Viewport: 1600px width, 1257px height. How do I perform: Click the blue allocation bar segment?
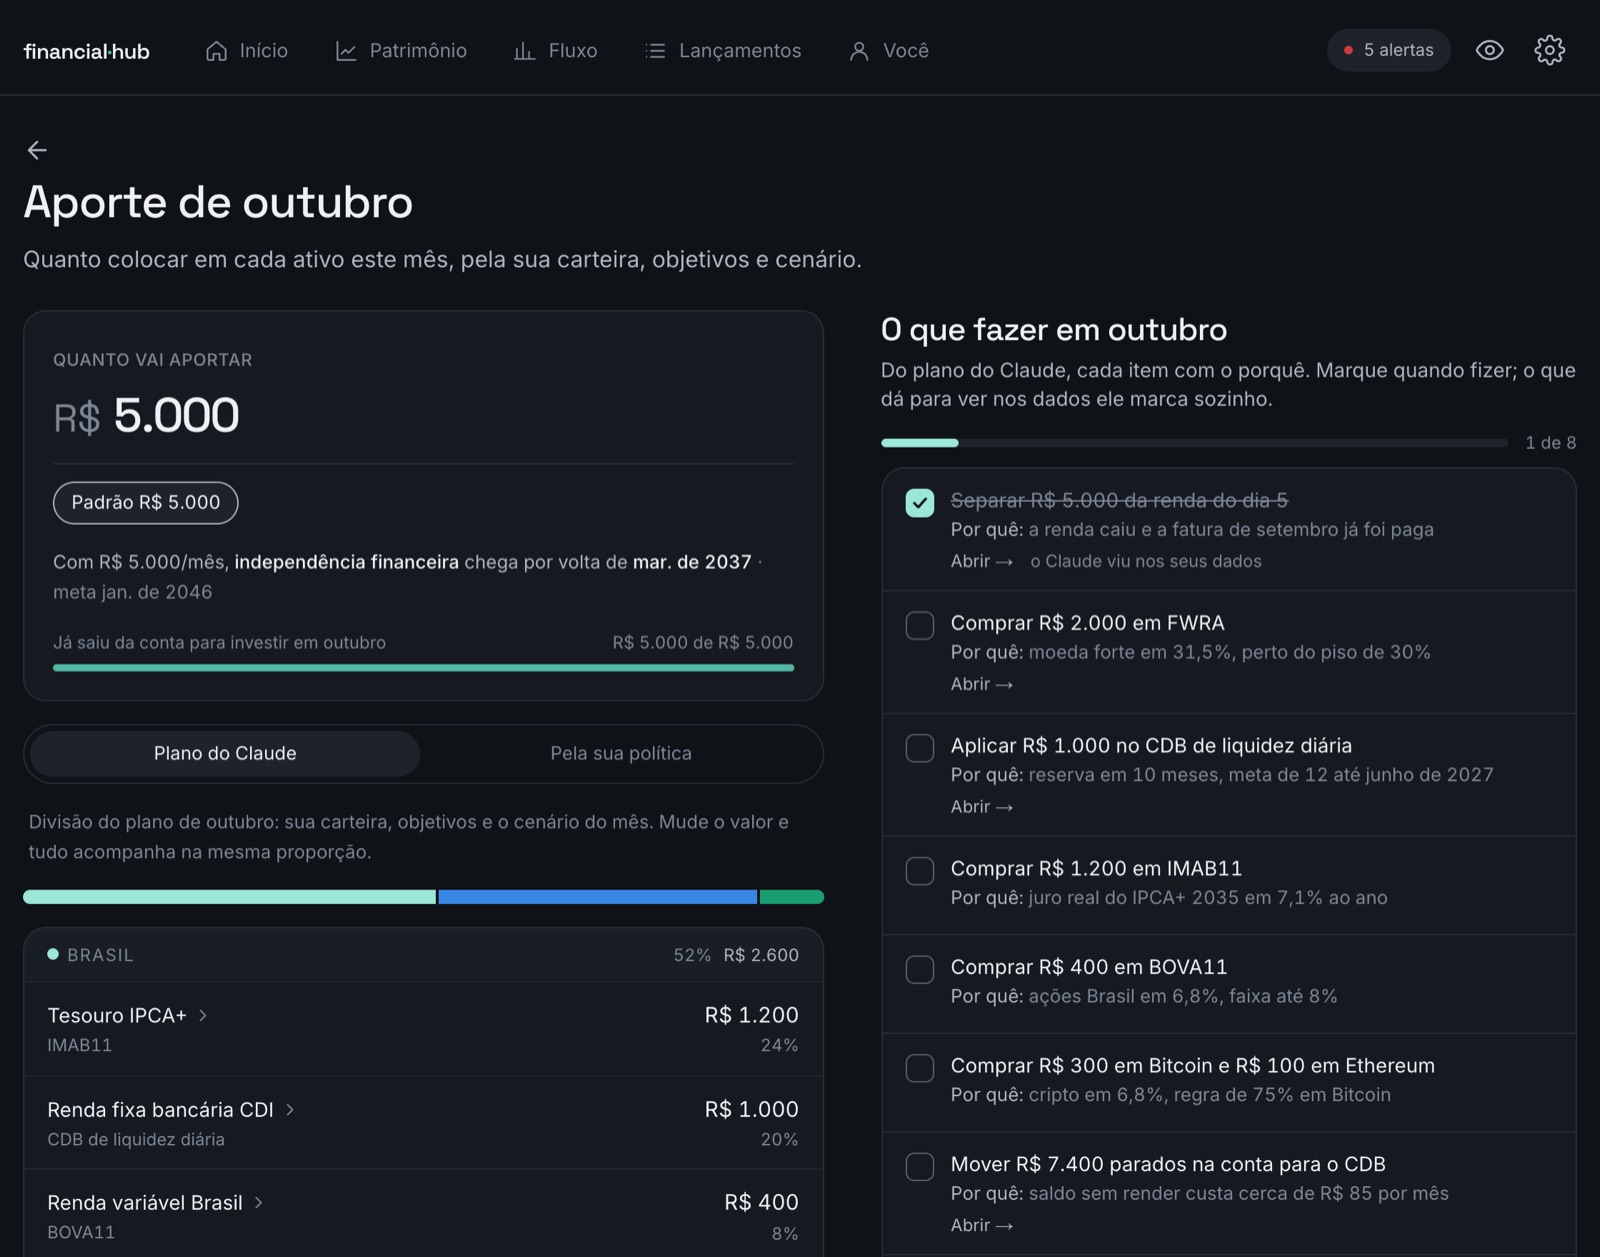pos(597,897)
